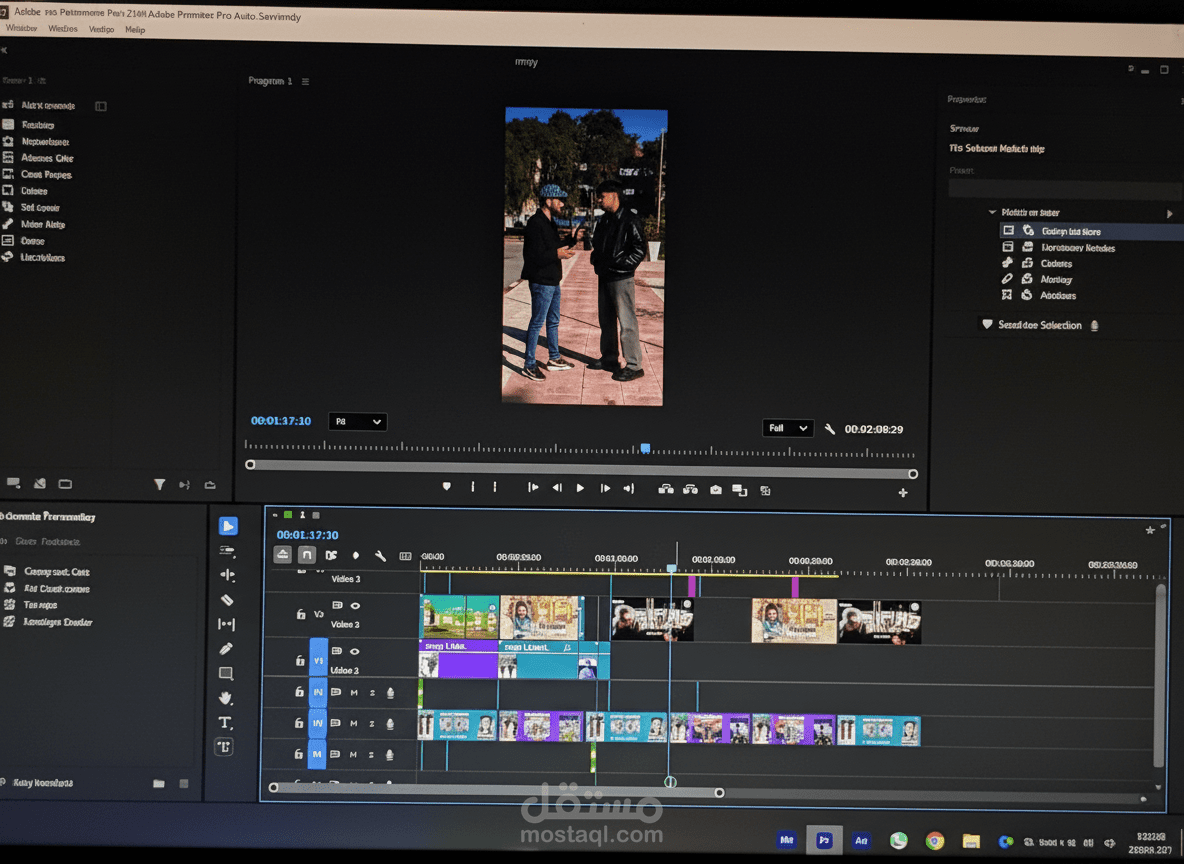1184x864 pixels.
Task: Select the Rectangle tool
Action: click(226, 673)
